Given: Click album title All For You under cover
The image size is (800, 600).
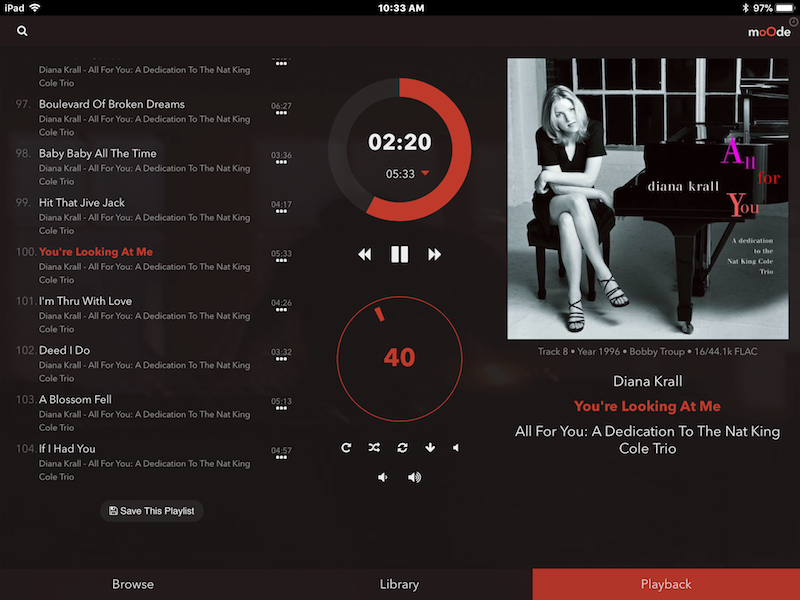Looking at the screenshot, I should pos(647,440).
